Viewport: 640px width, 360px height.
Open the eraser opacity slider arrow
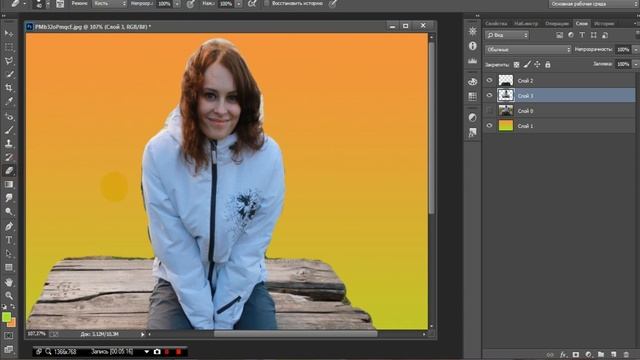pyautogui.click(x=177, y=4)
